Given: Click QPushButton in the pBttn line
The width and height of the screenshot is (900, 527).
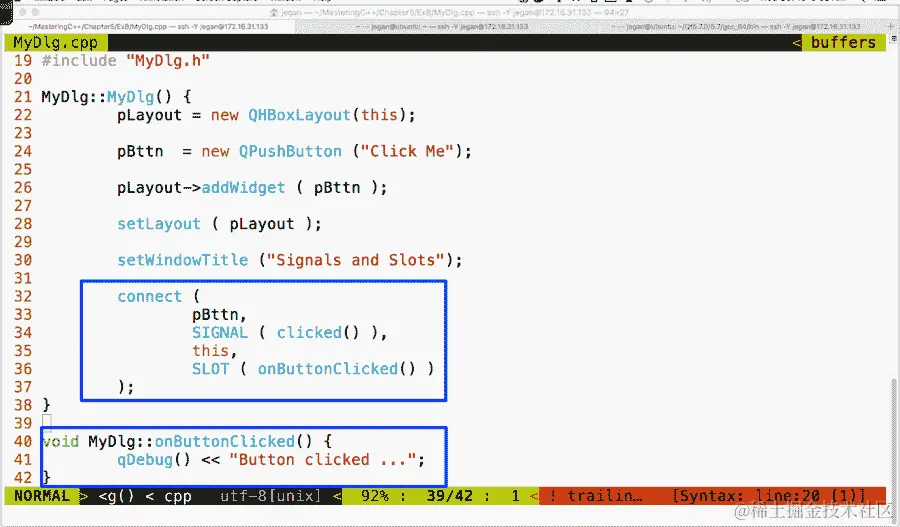Looking at the screenshot, I should point(290,152).
